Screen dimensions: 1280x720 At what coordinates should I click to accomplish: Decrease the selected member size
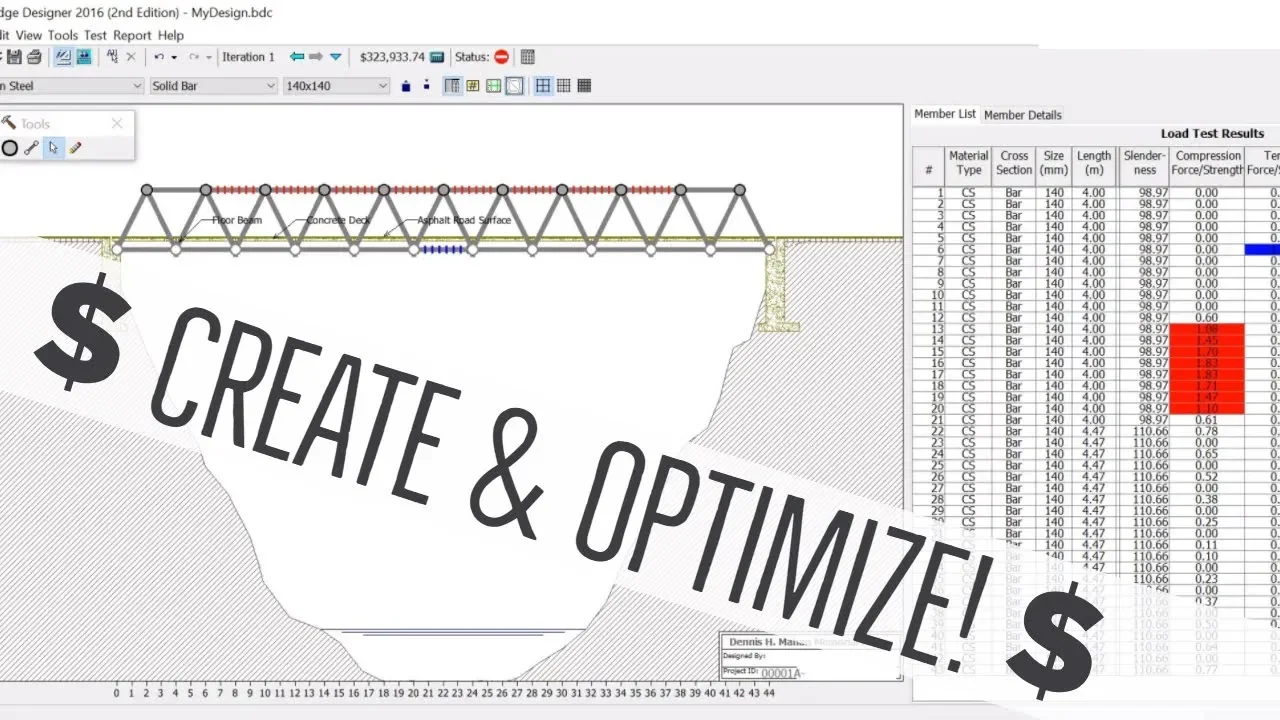point(427,86)
